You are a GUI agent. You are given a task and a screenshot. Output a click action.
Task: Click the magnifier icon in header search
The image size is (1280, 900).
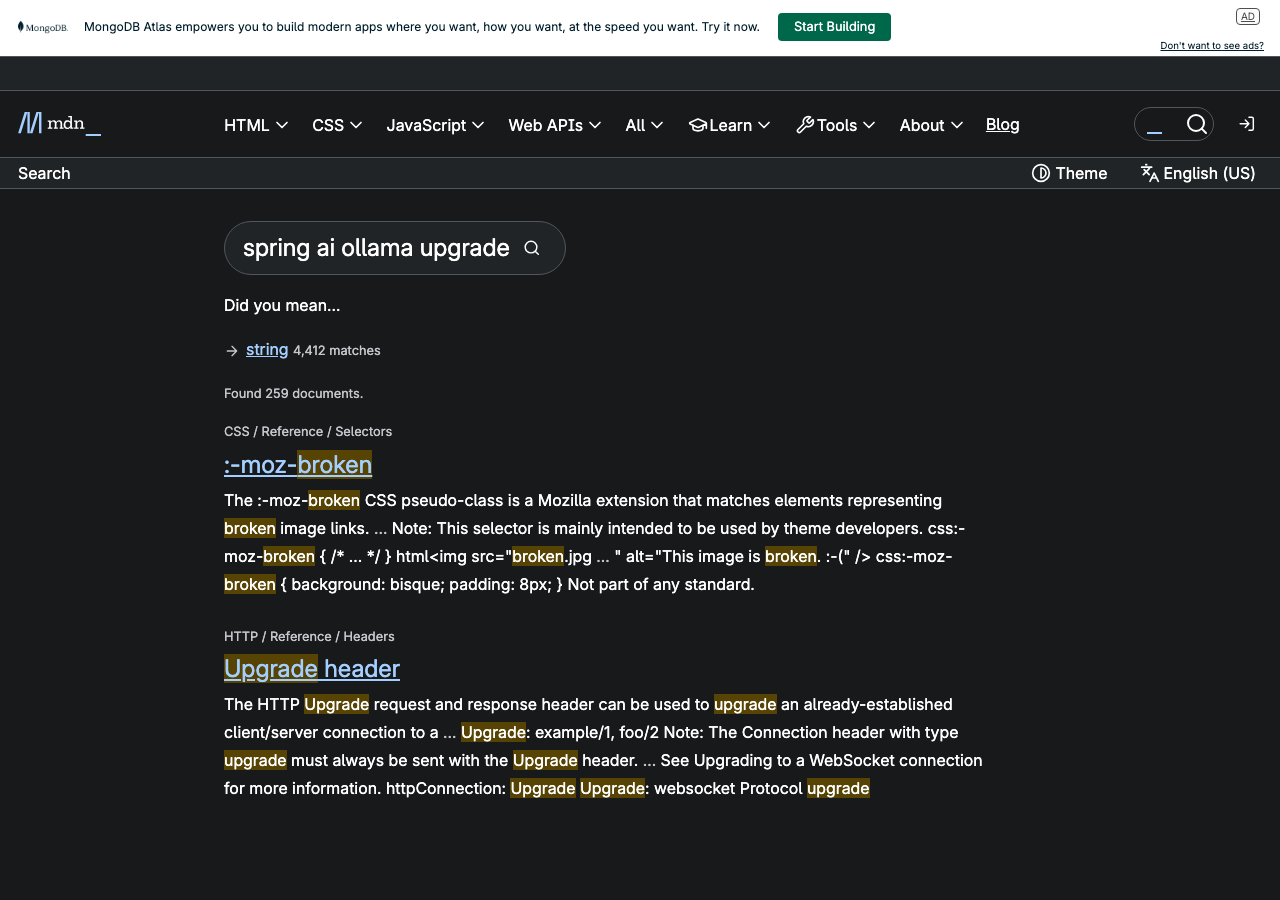click(x=1196, y=124)
